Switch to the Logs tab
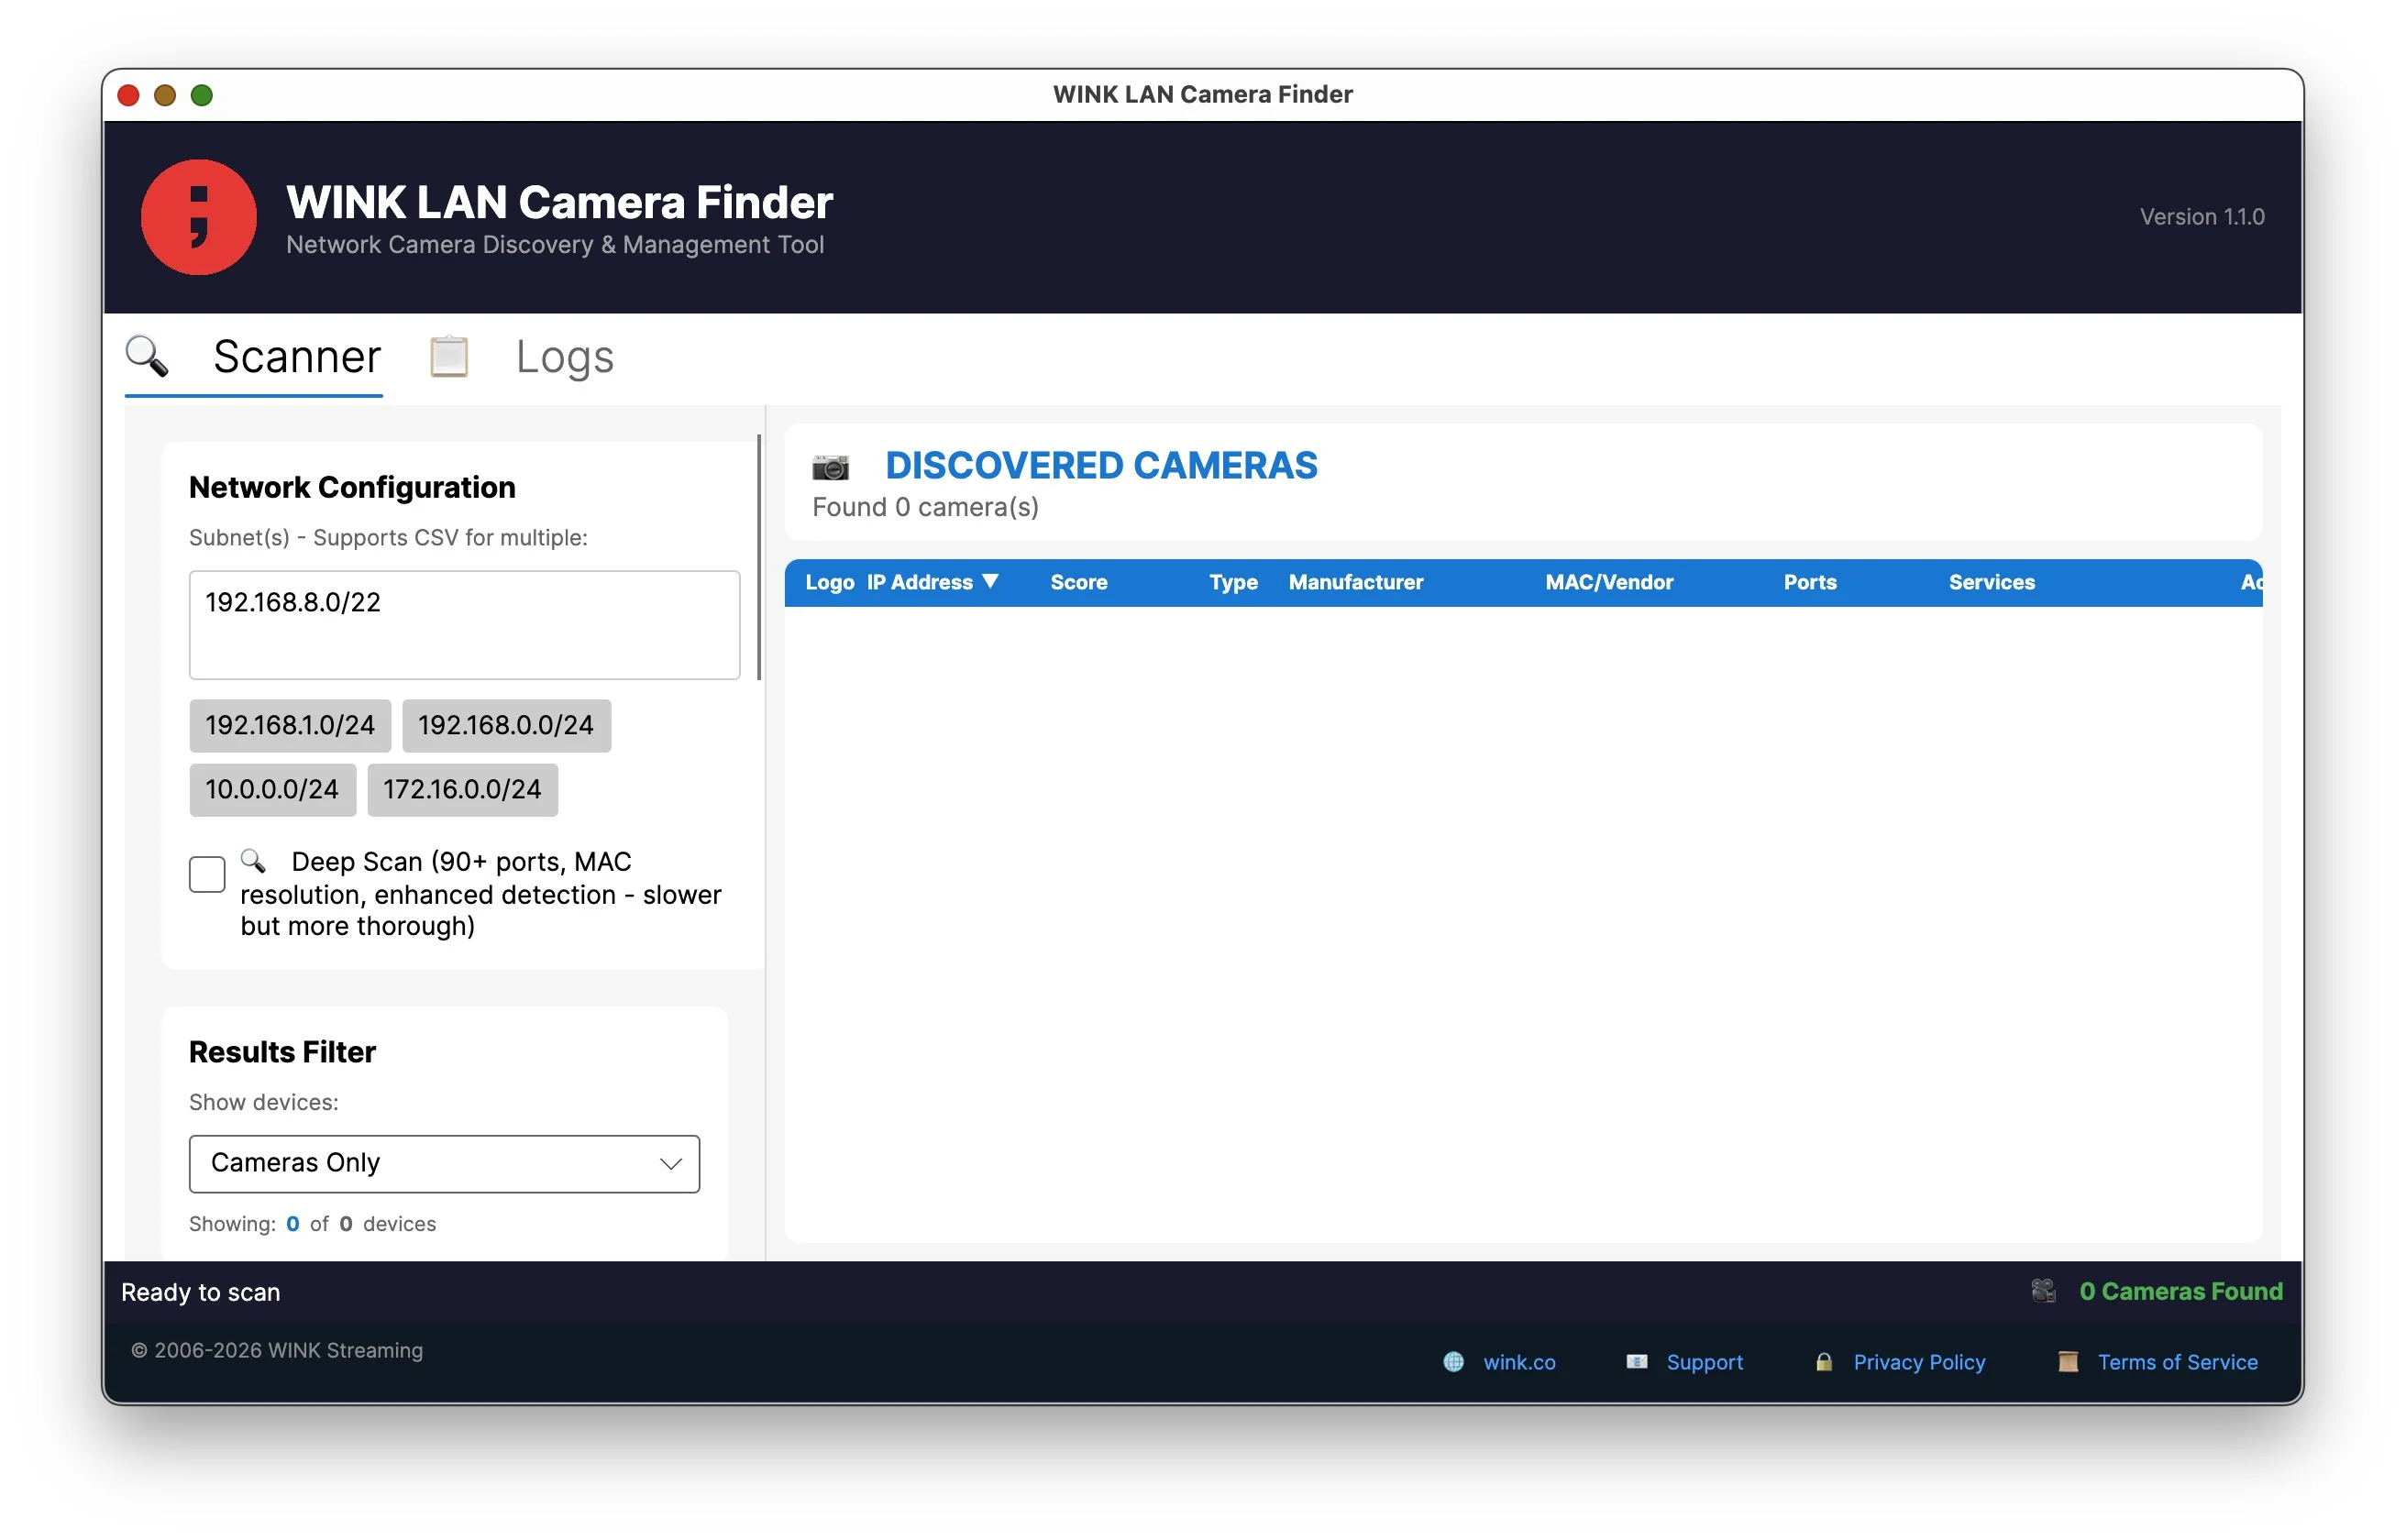 [x=564, y=356]
